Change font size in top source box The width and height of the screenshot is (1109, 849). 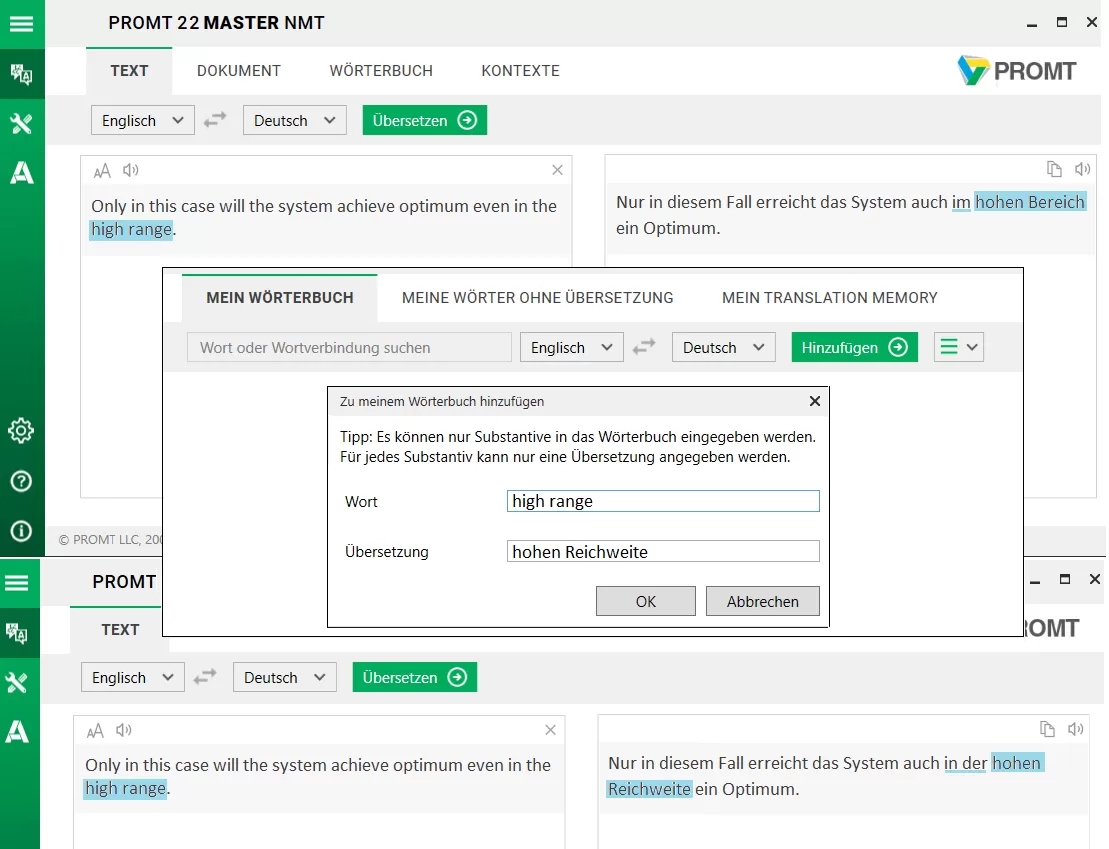click(102, 171)
